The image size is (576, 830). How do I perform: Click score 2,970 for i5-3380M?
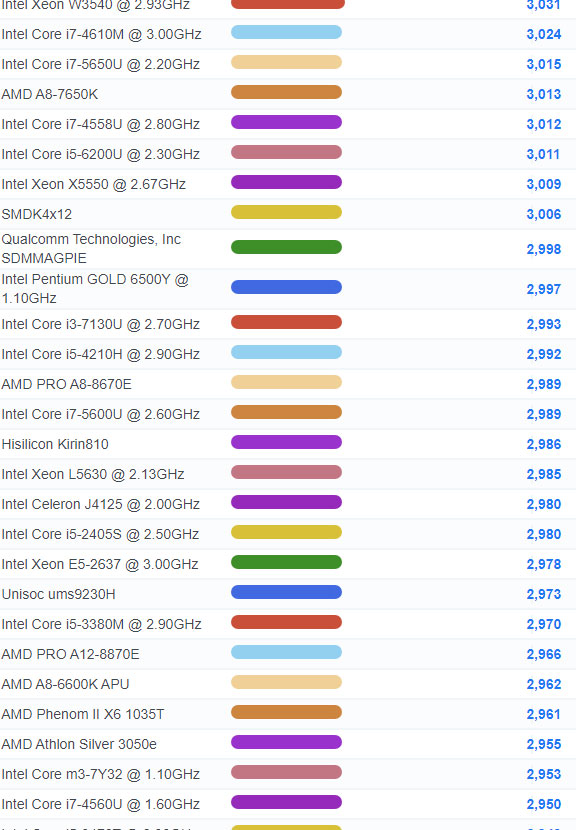544,624
